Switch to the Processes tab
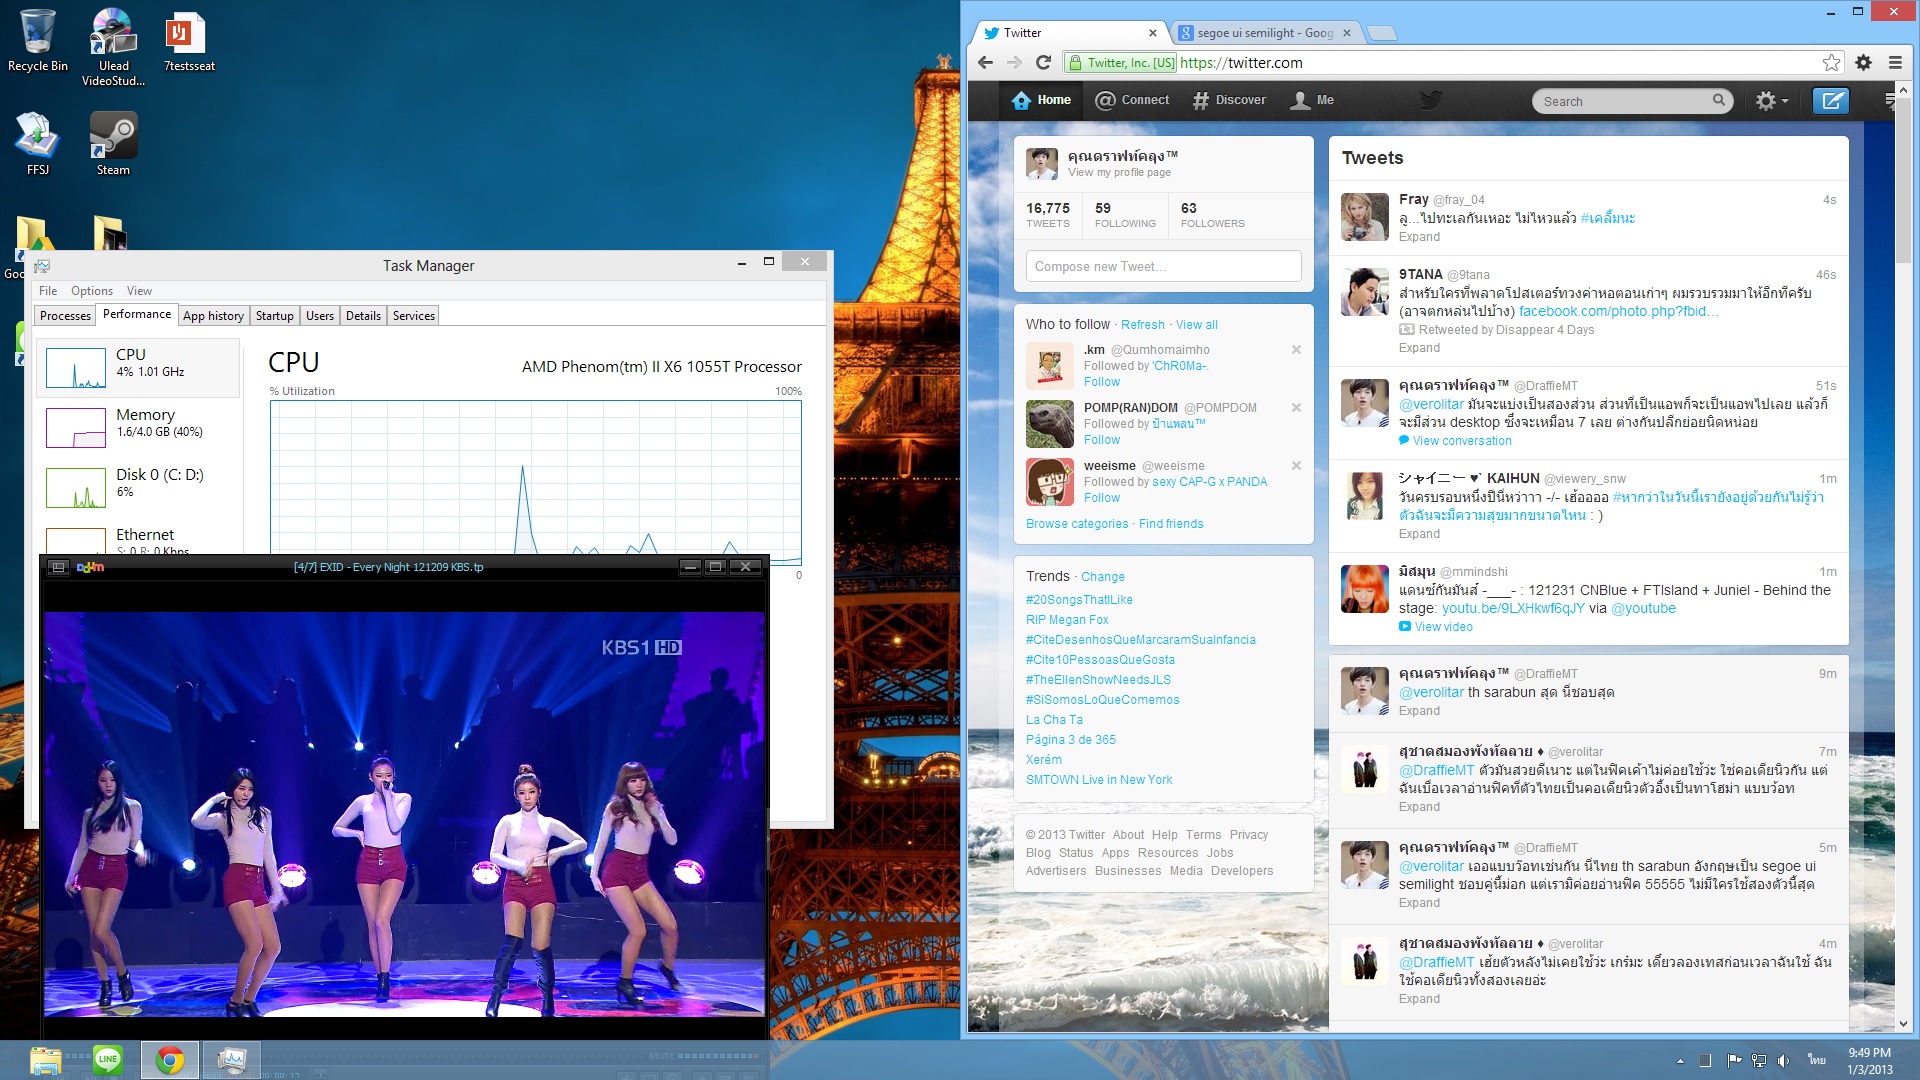Screen dimensions: 1920x1080 coord(65,316)
